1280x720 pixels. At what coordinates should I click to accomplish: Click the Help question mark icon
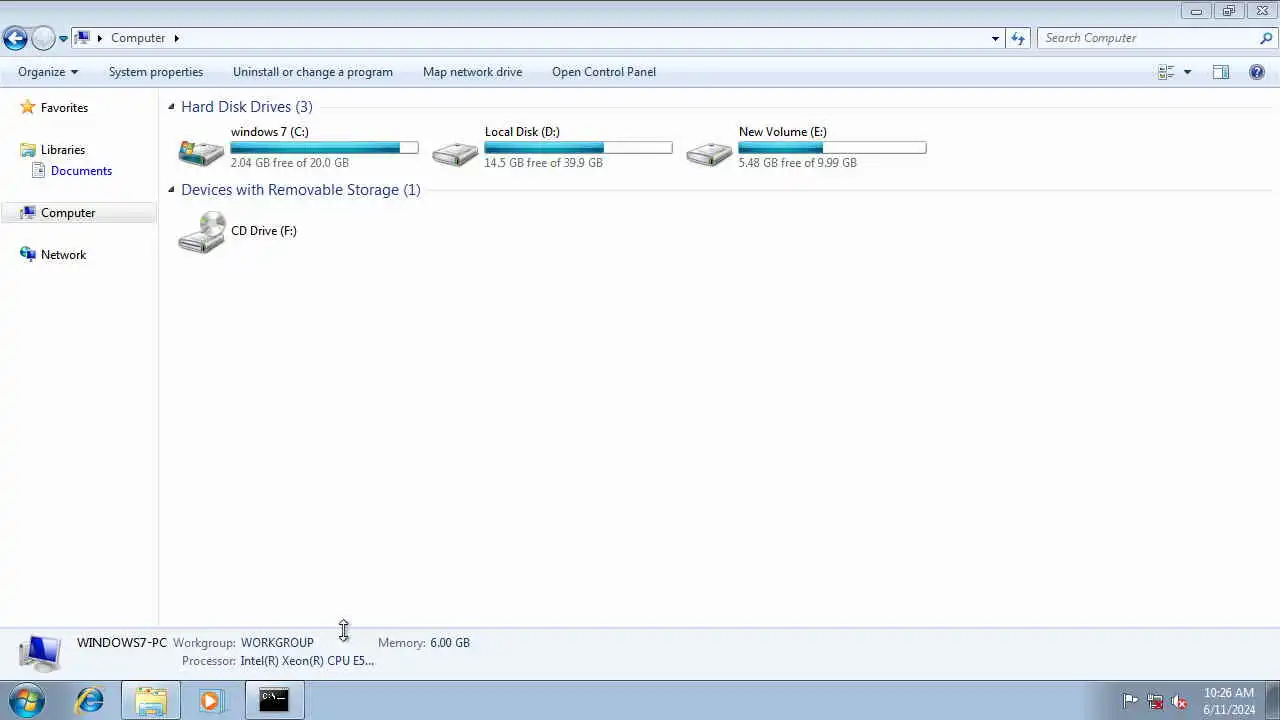(1257, 72)
